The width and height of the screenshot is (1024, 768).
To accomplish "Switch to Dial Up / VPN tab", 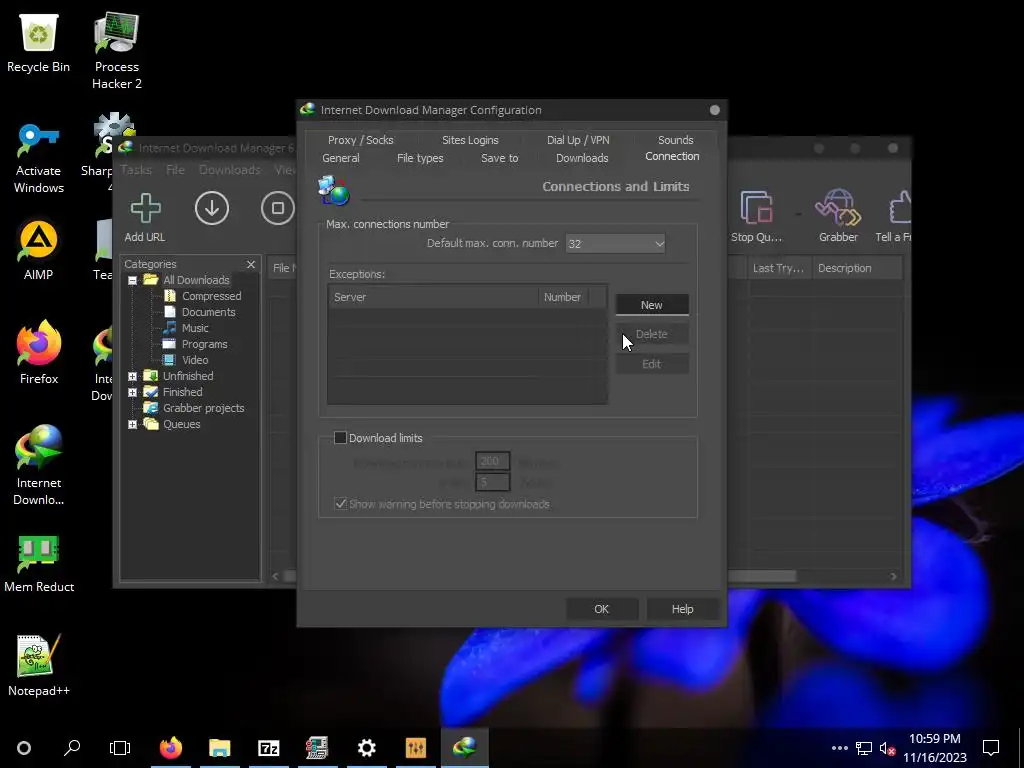I will pos(578,140).
